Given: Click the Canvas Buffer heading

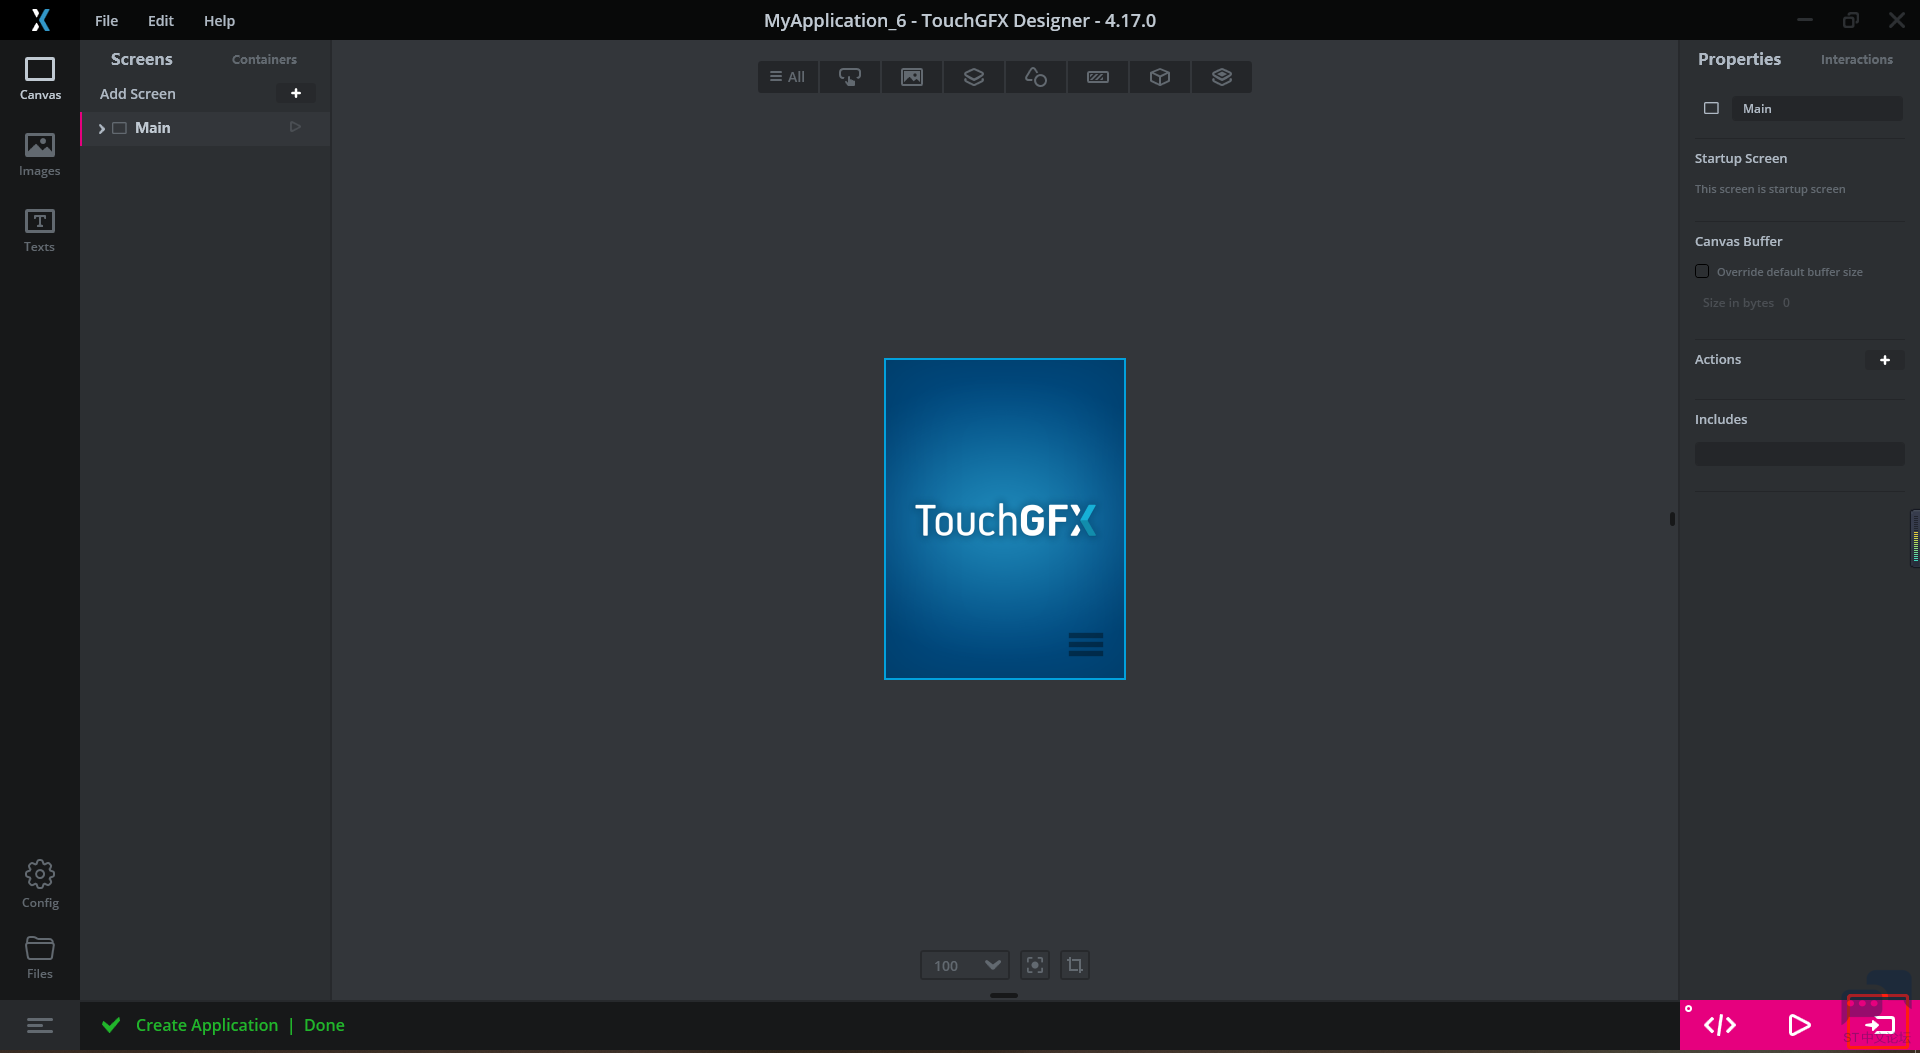Looking at the screenshot, I should [x=1738, y=241].
